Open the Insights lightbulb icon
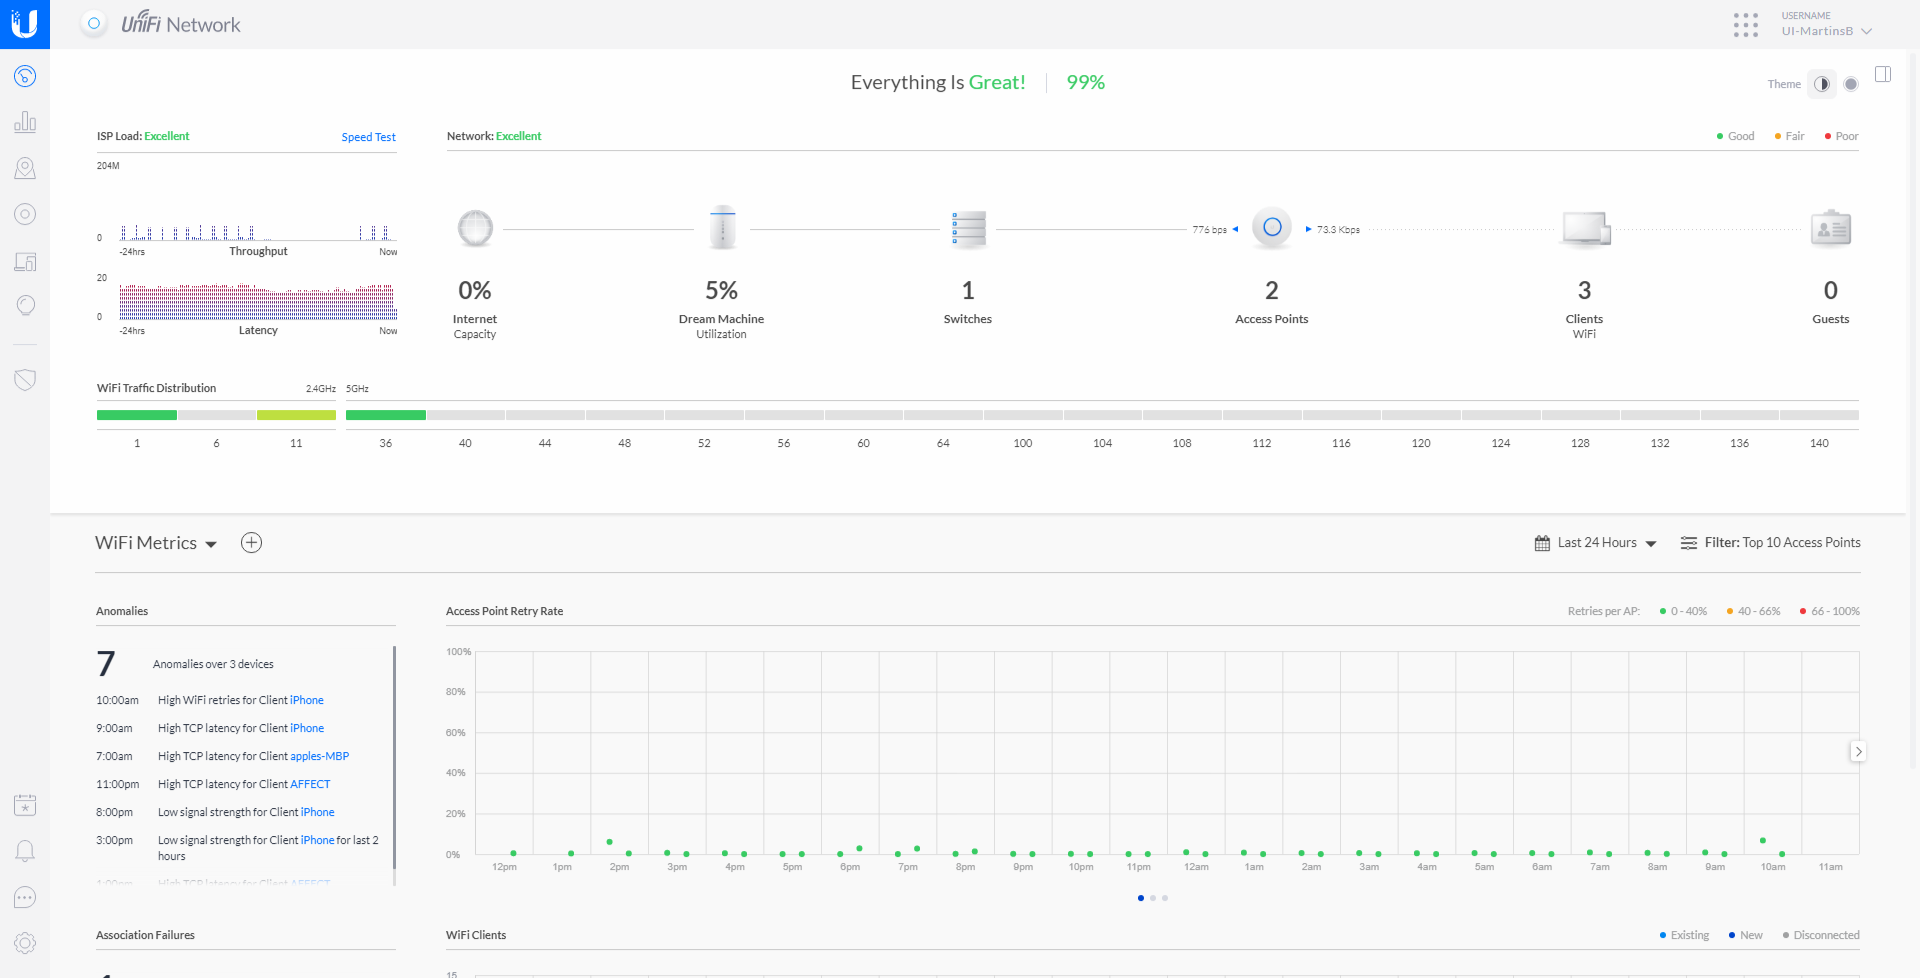Screen dimensions: 1920x978 25,306
